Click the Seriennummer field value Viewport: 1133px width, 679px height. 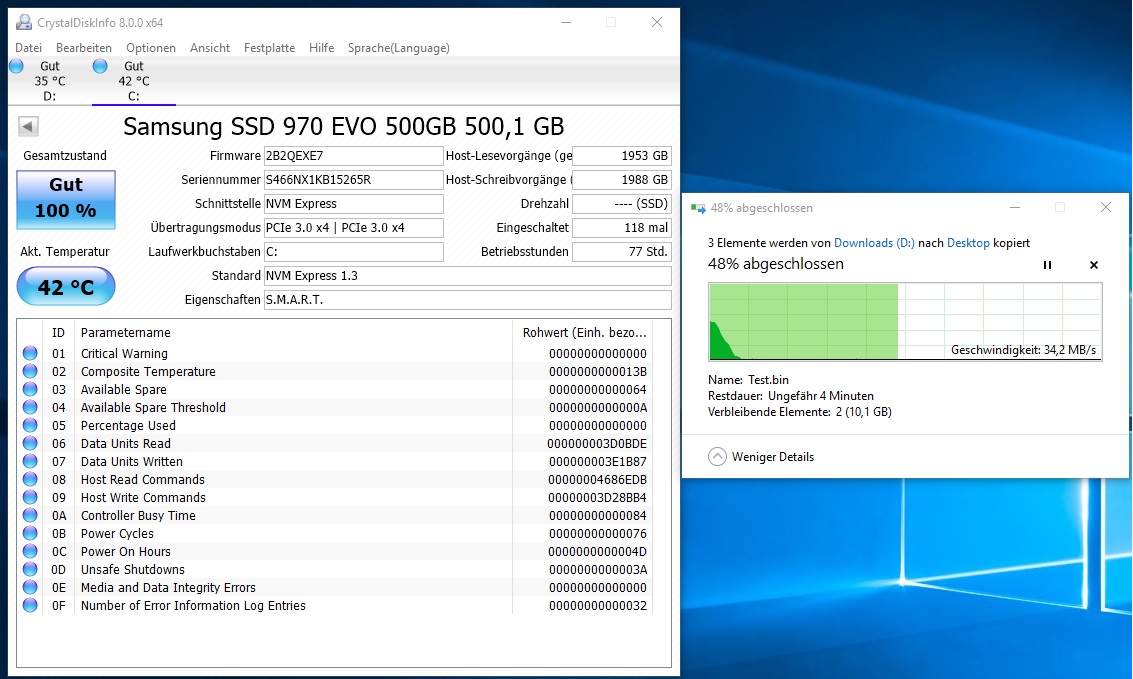[x=353, y=180]
